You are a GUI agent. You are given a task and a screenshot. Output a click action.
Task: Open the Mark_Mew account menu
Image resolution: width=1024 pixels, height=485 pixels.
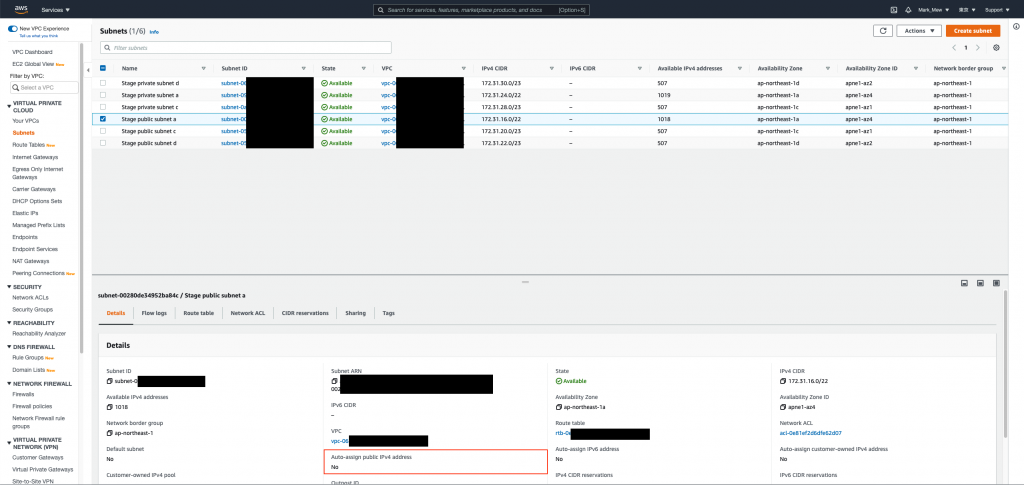coord(933,10)
